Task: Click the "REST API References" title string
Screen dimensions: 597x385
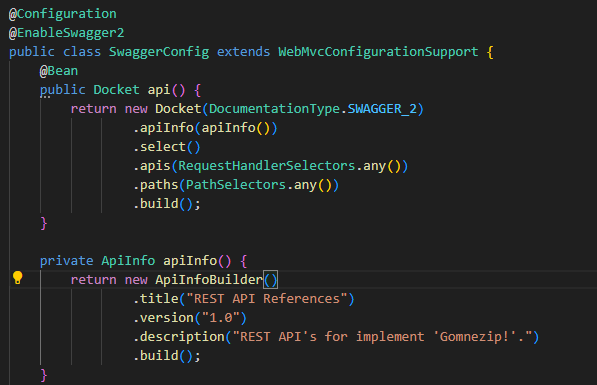Action: pyautogui.click(x=267, y=299)
